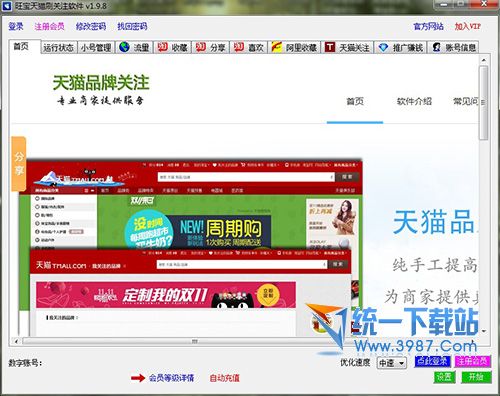Viewport: 500px width, 396px height.
Task: Click the orange 分享 side tab
Action: pyautogui.click(x=19, y=164)
